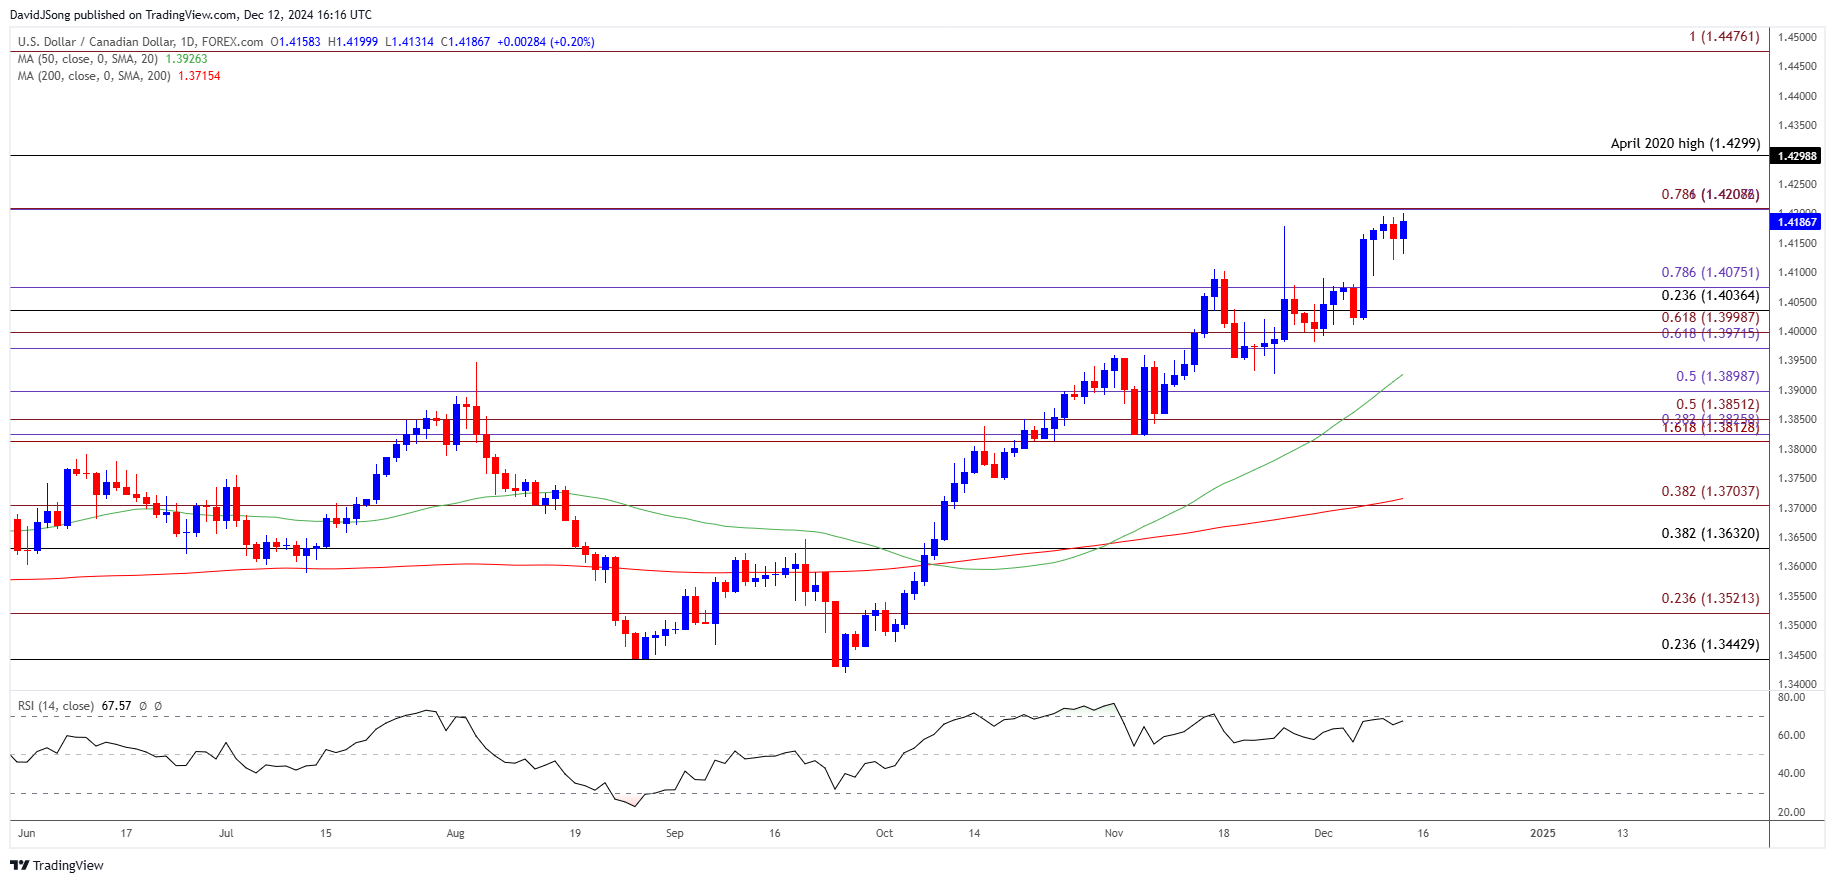Click Sep on the date axis
This screenshot has width=1835, height=883.
tap(675, 833)
